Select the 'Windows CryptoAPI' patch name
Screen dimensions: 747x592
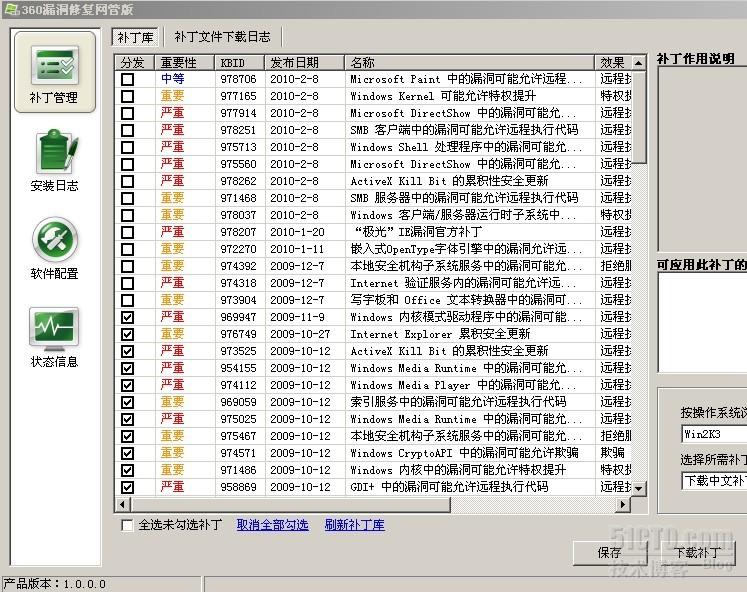point(464,453)
